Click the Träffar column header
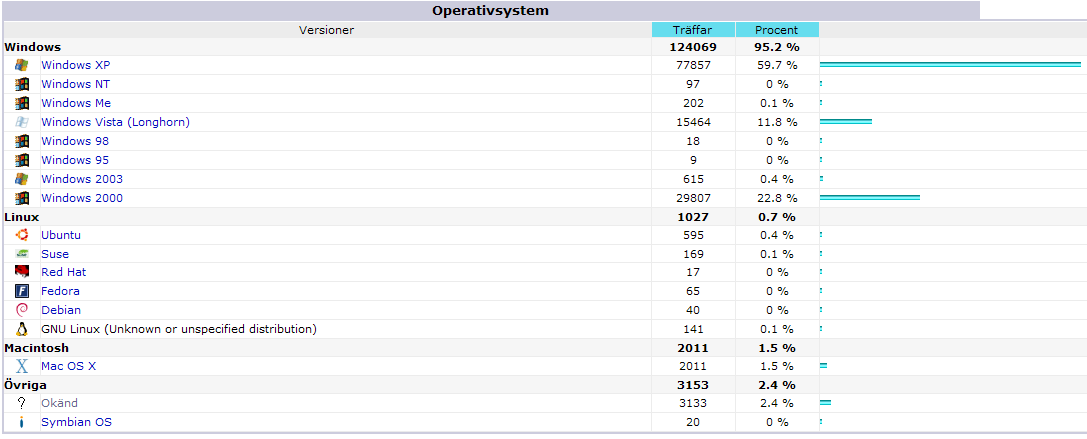Viewport: 1087px width, 439px height. click(693, 30)
